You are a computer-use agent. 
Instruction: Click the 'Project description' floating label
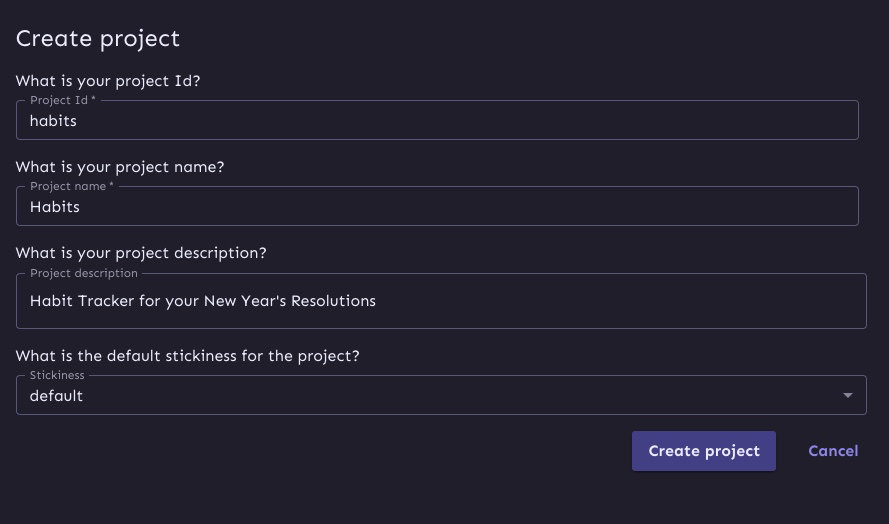tap(84, 273)
